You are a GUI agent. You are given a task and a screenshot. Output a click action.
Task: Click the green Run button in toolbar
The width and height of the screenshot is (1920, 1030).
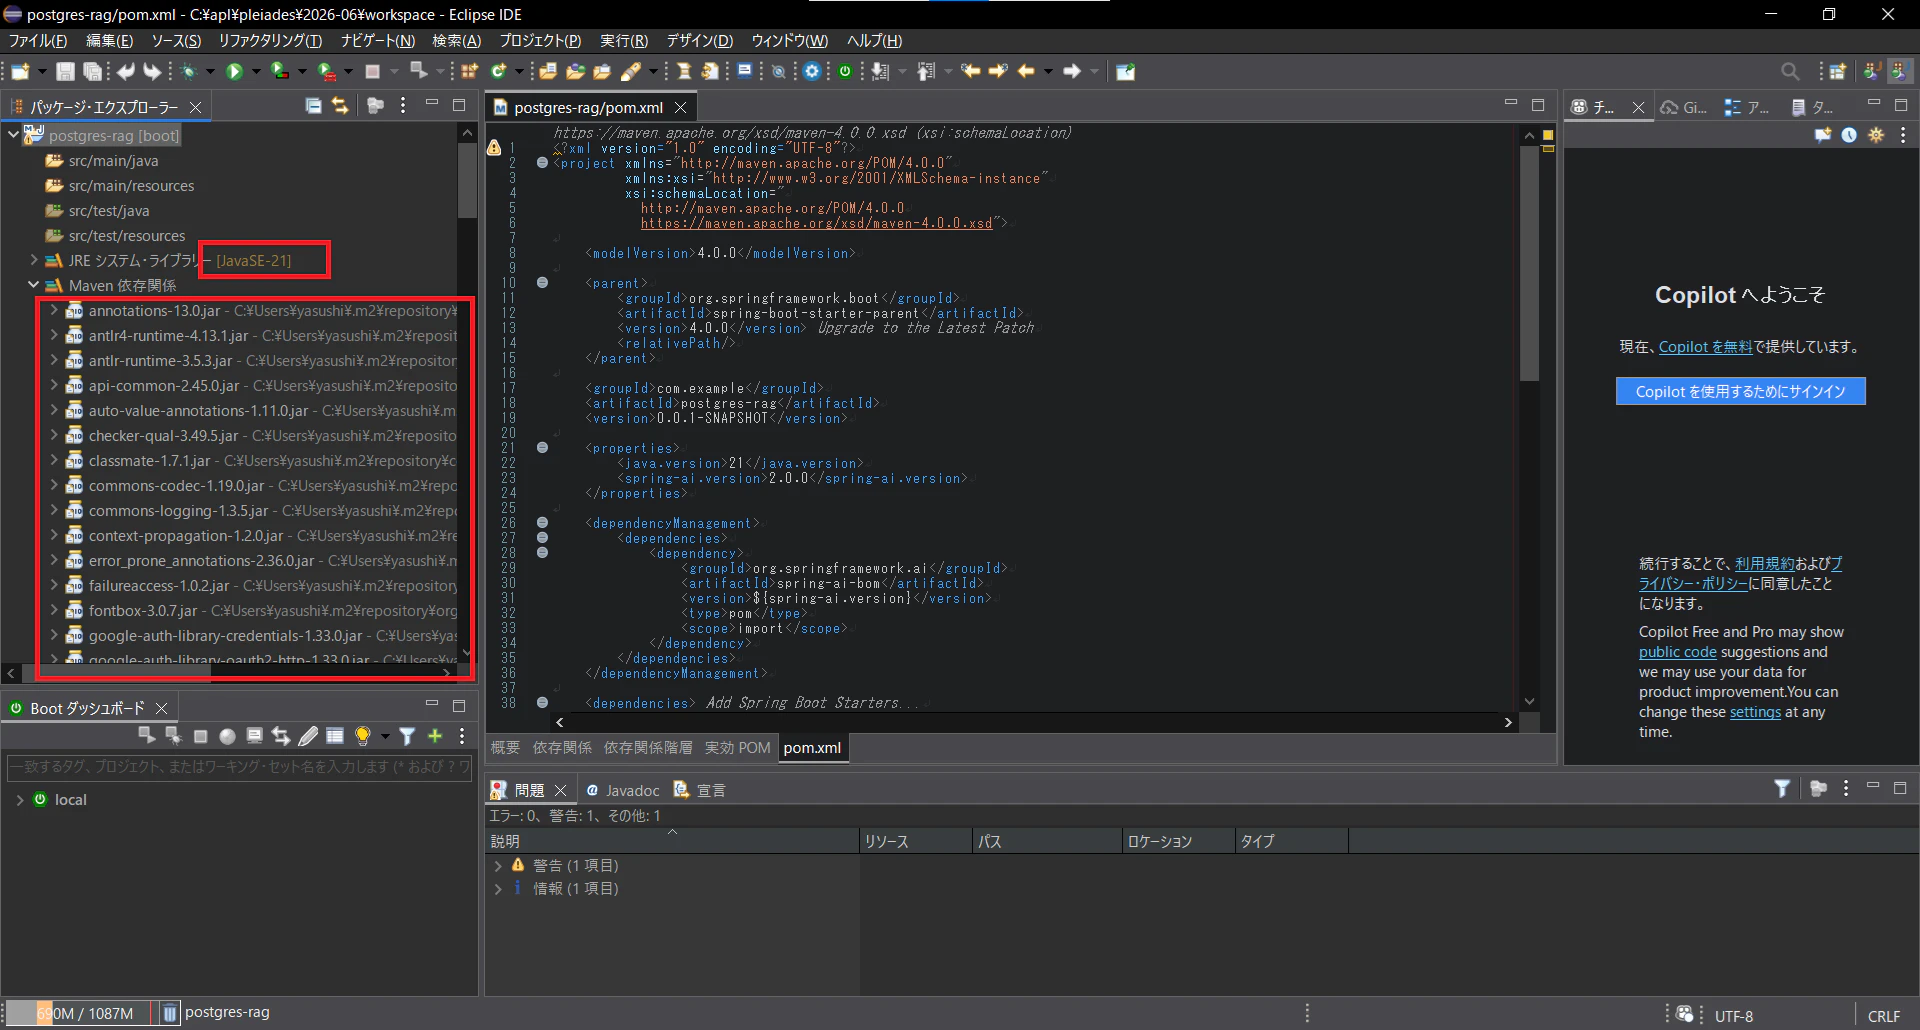click(x=235, y=71)
